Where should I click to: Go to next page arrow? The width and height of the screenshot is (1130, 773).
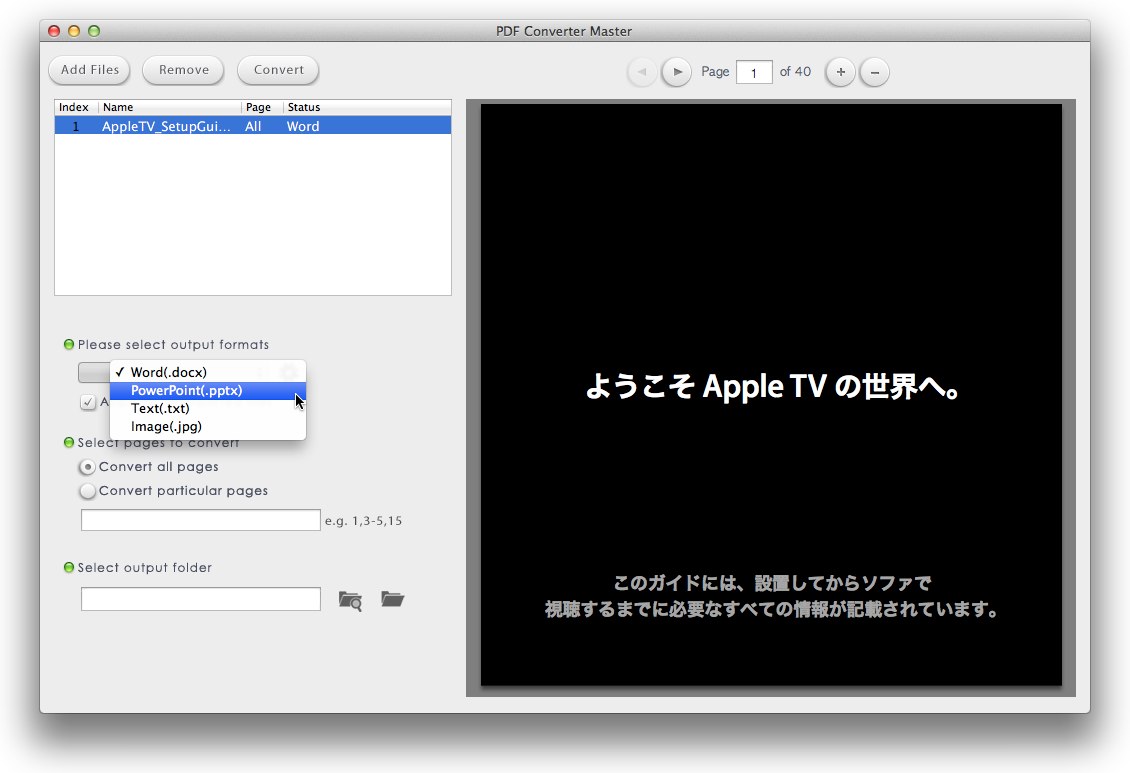(x=677, y=72)
